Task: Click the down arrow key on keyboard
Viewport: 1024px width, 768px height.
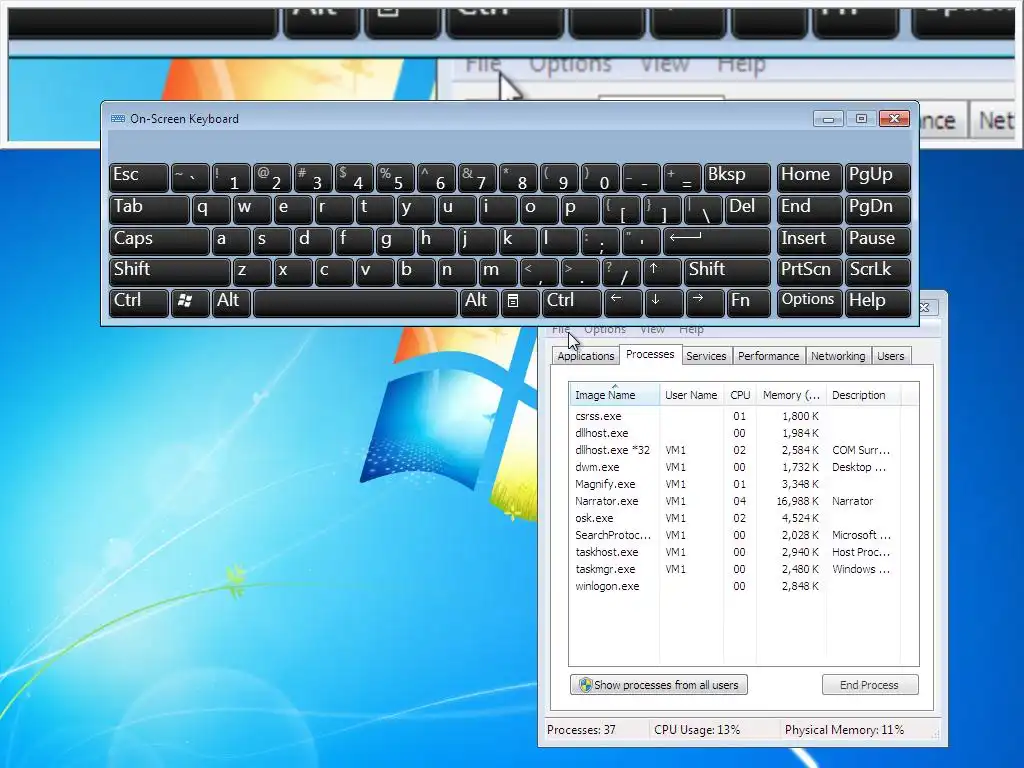Action: pyautogui.click(x=664, y=302)
